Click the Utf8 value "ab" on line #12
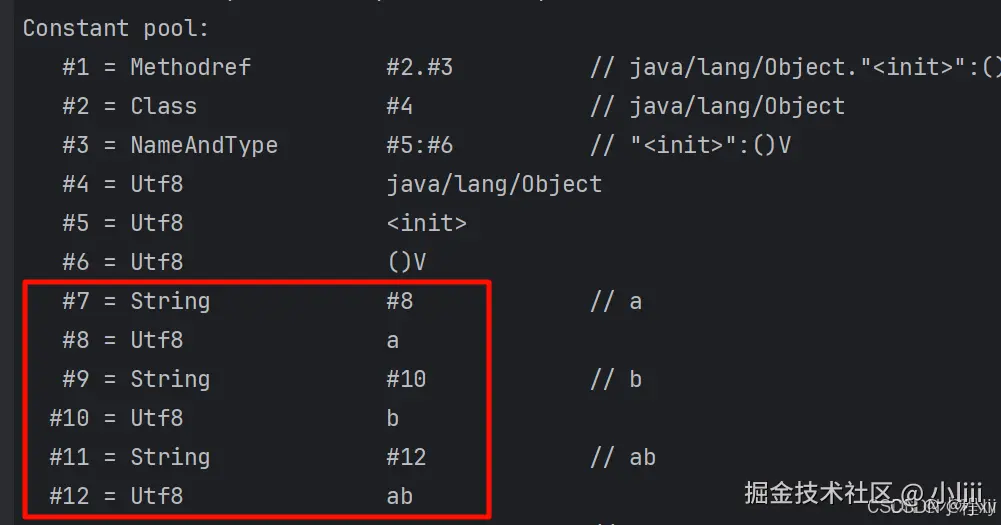 pos(399,496)
